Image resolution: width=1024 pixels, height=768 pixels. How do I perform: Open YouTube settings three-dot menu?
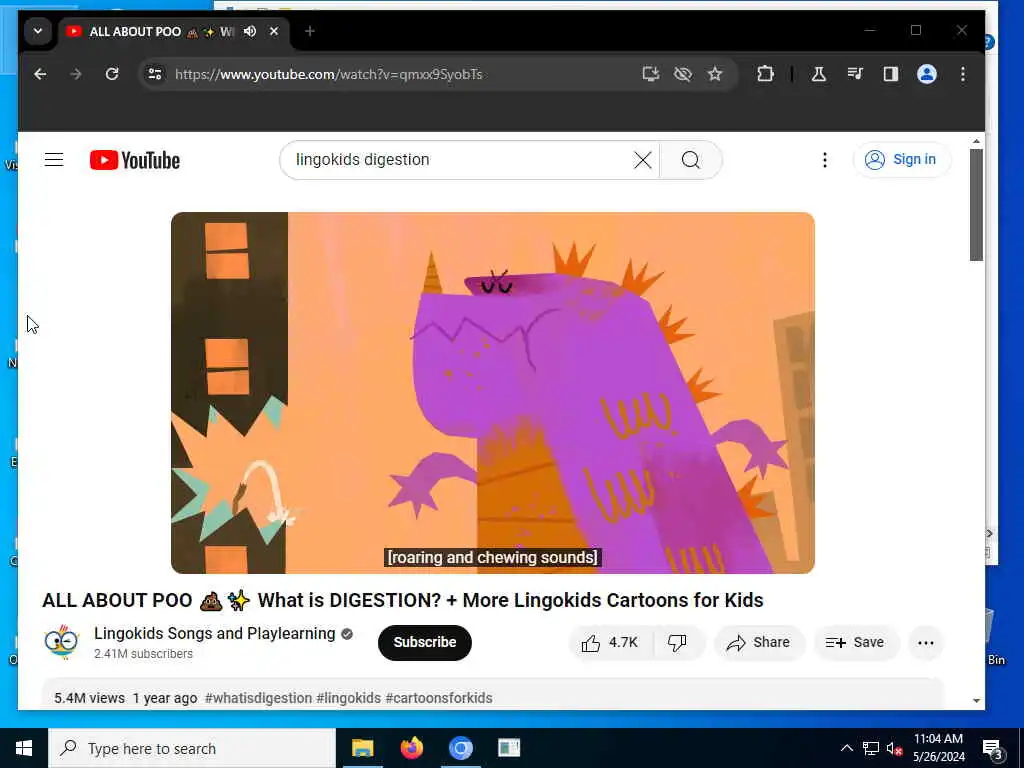click(825, 160)
